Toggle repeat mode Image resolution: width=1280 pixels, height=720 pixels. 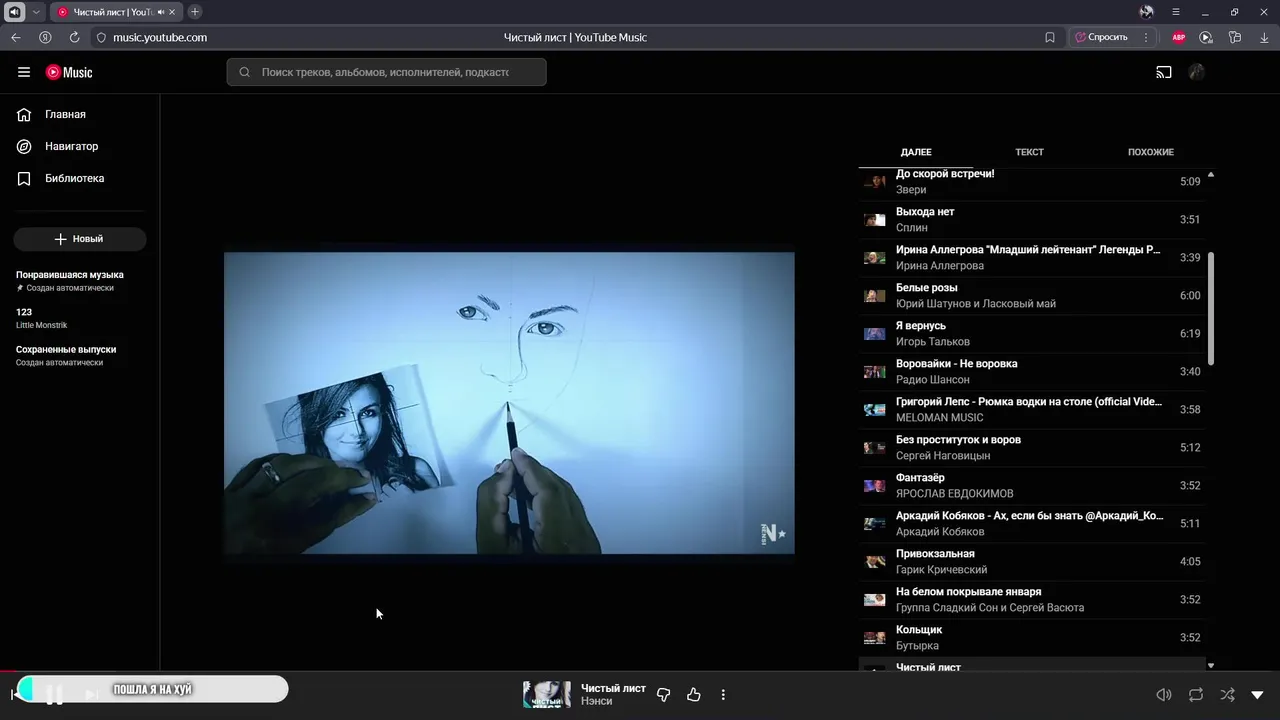pyautogui.click(x=1195, y=694)
